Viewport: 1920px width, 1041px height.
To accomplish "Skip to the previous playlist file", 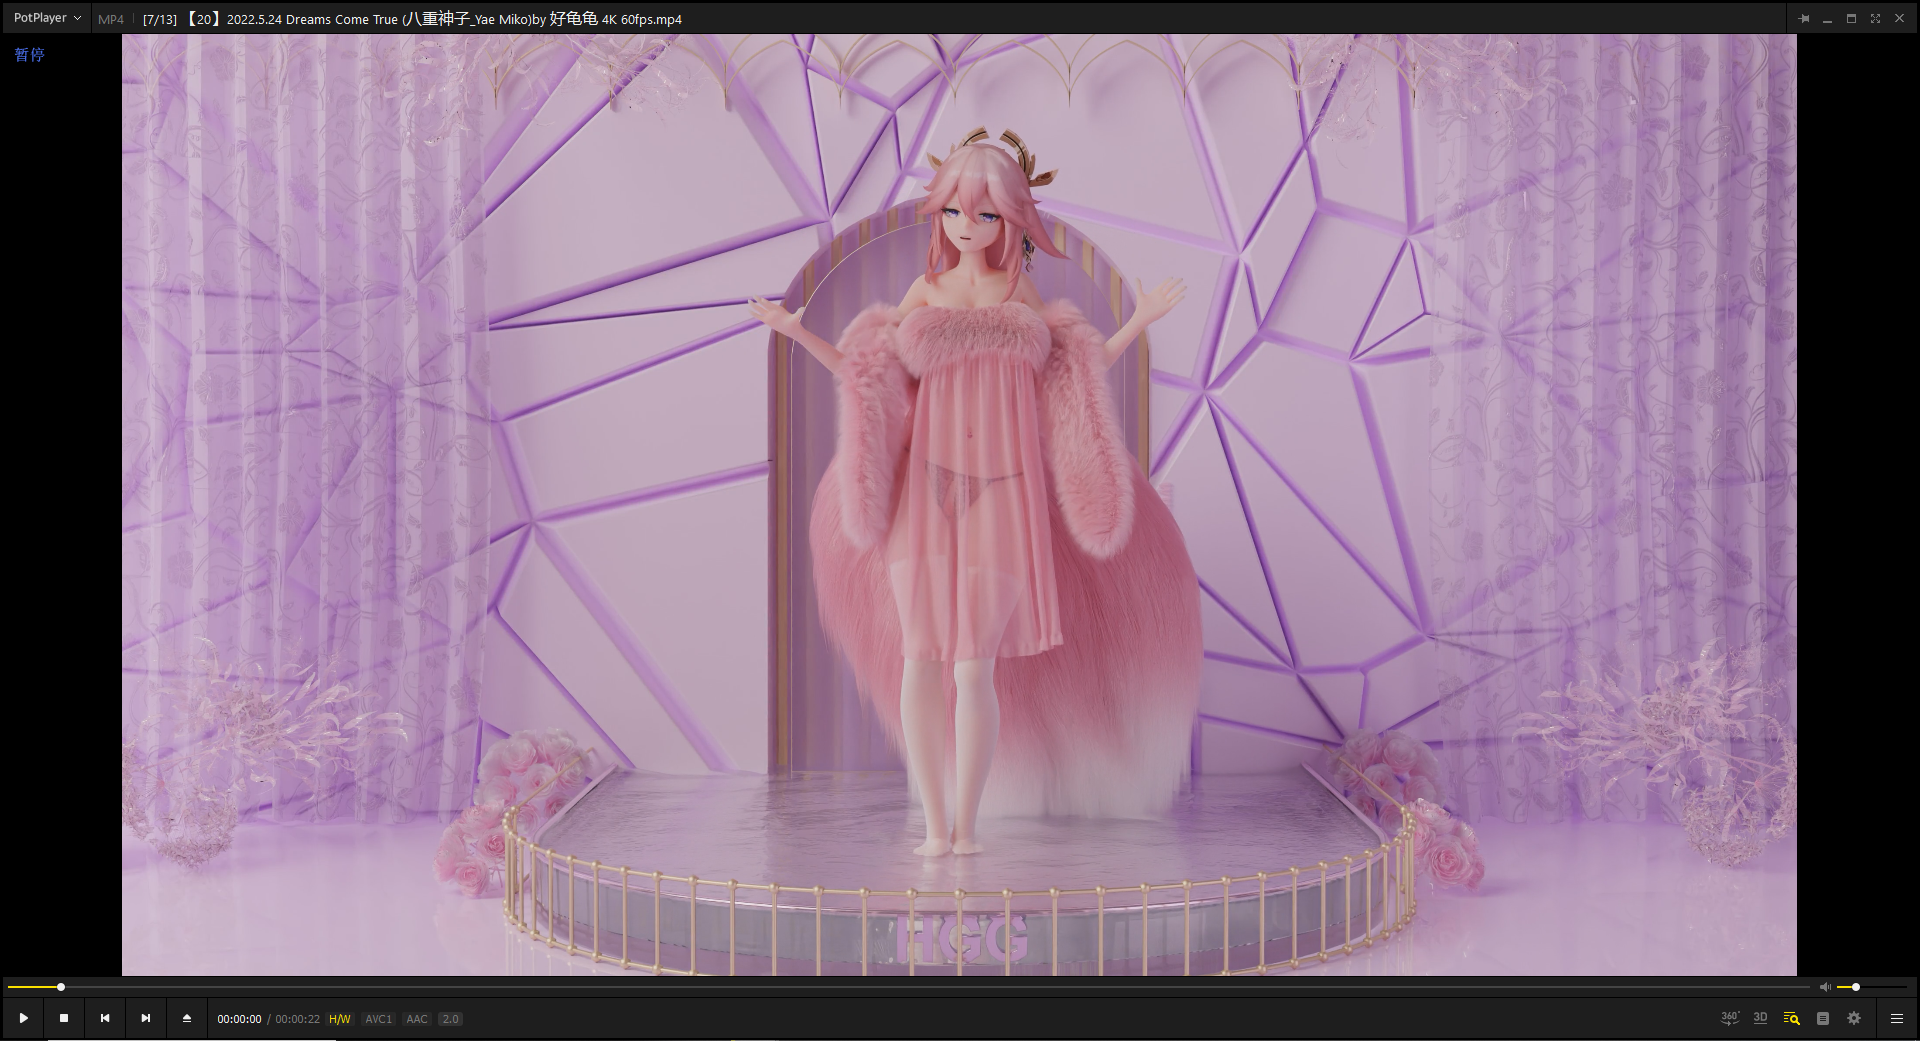I will click(105, 1018).
